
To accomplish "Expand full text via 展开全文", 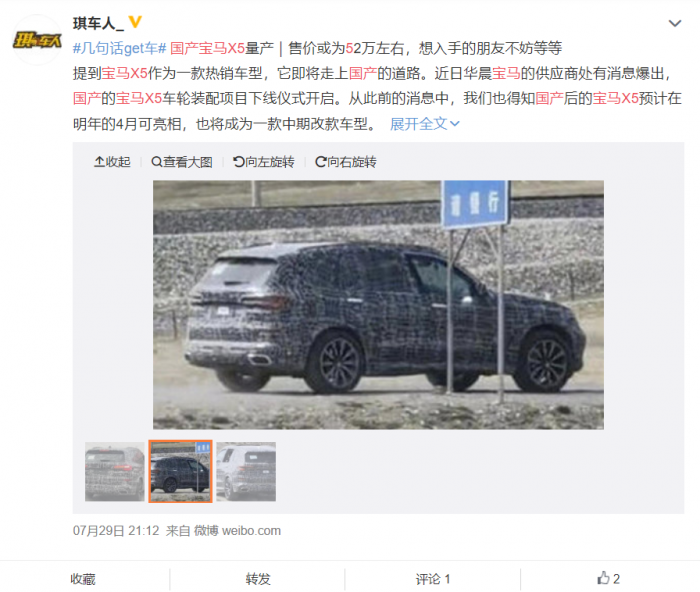I will click(424, 124).
